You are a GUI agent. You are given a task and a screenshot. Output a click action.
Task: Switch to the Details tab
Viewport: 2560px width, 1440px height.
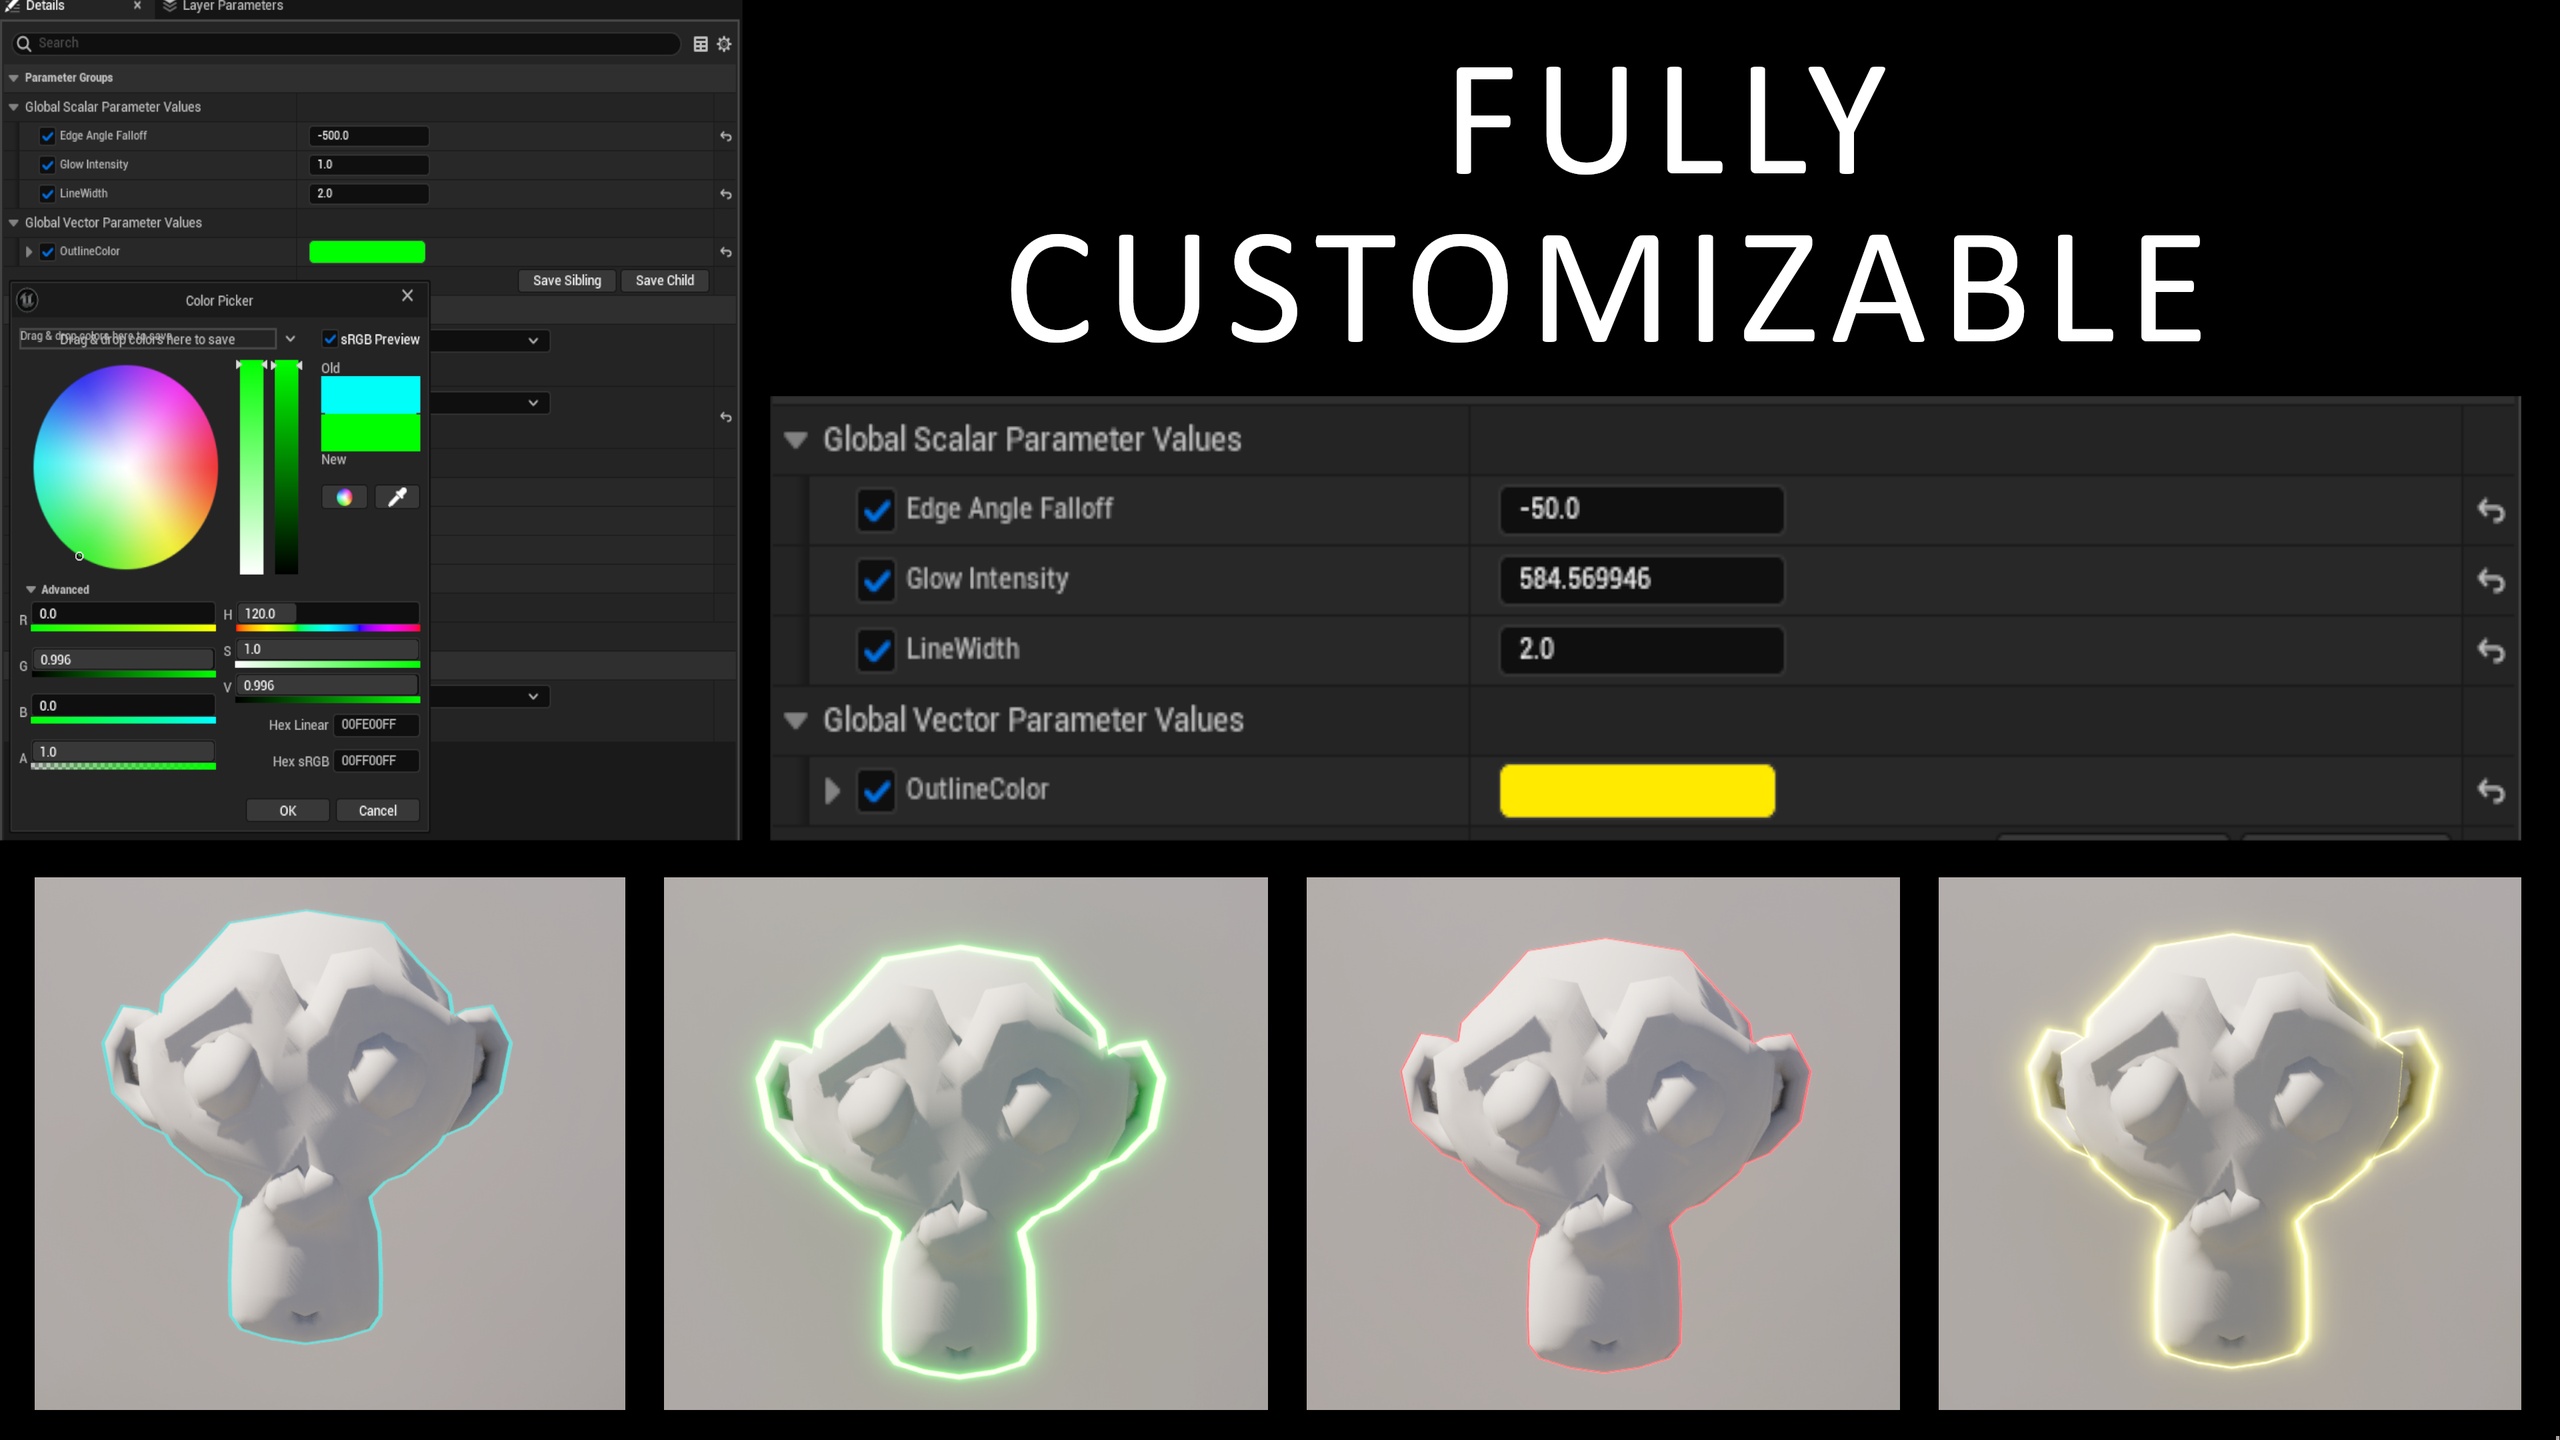pos(45,6)
